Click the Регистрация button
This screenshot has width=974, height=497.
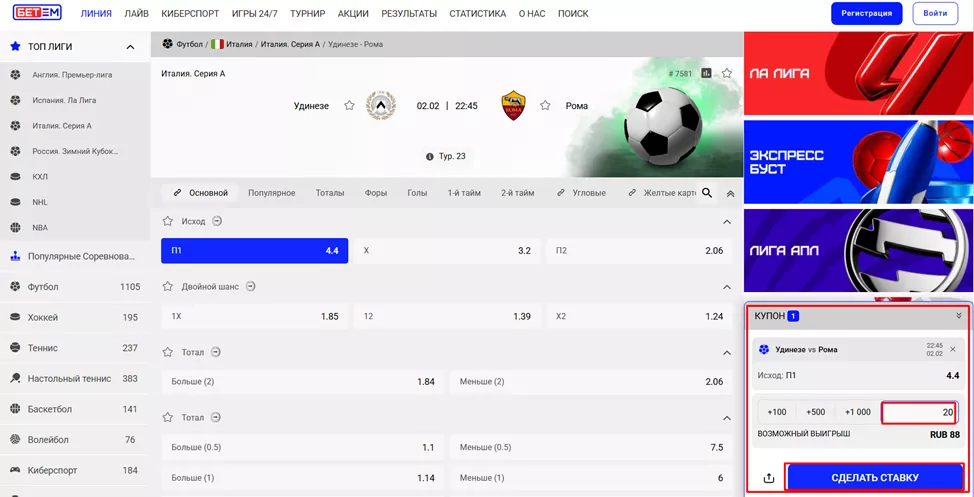pos(866,14)
